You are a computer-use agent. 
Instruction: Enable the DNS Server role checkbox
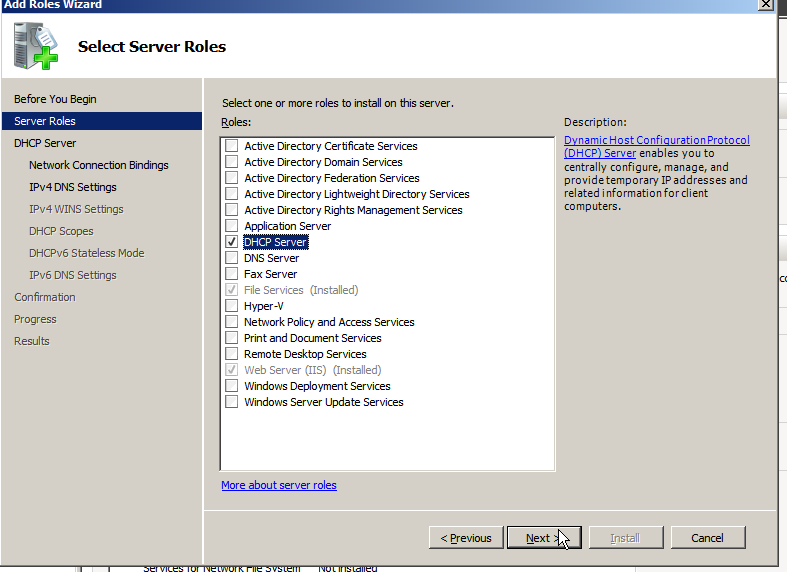231,258
